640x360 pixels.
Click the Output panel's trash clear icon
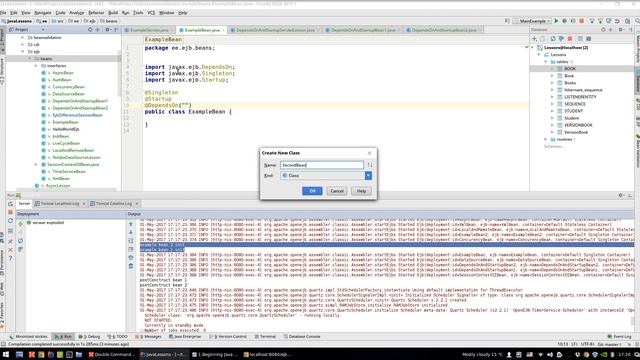click(131, 266)
